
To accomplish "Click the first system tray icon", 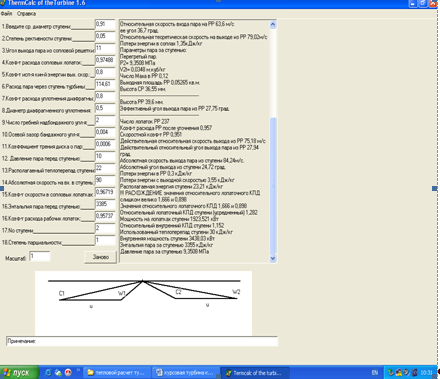I will 391,372.
